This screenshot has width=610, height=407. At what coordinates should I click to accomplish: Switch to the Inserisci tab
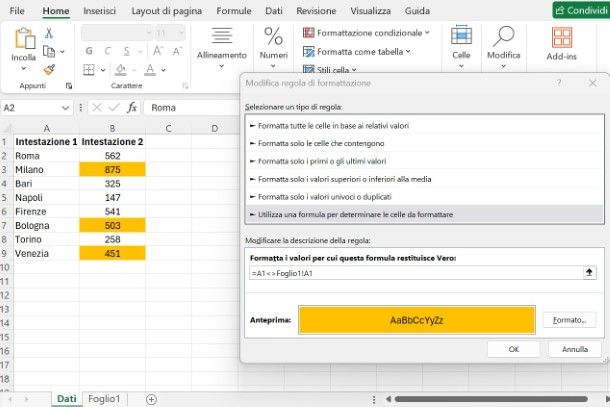coord(100,11)
